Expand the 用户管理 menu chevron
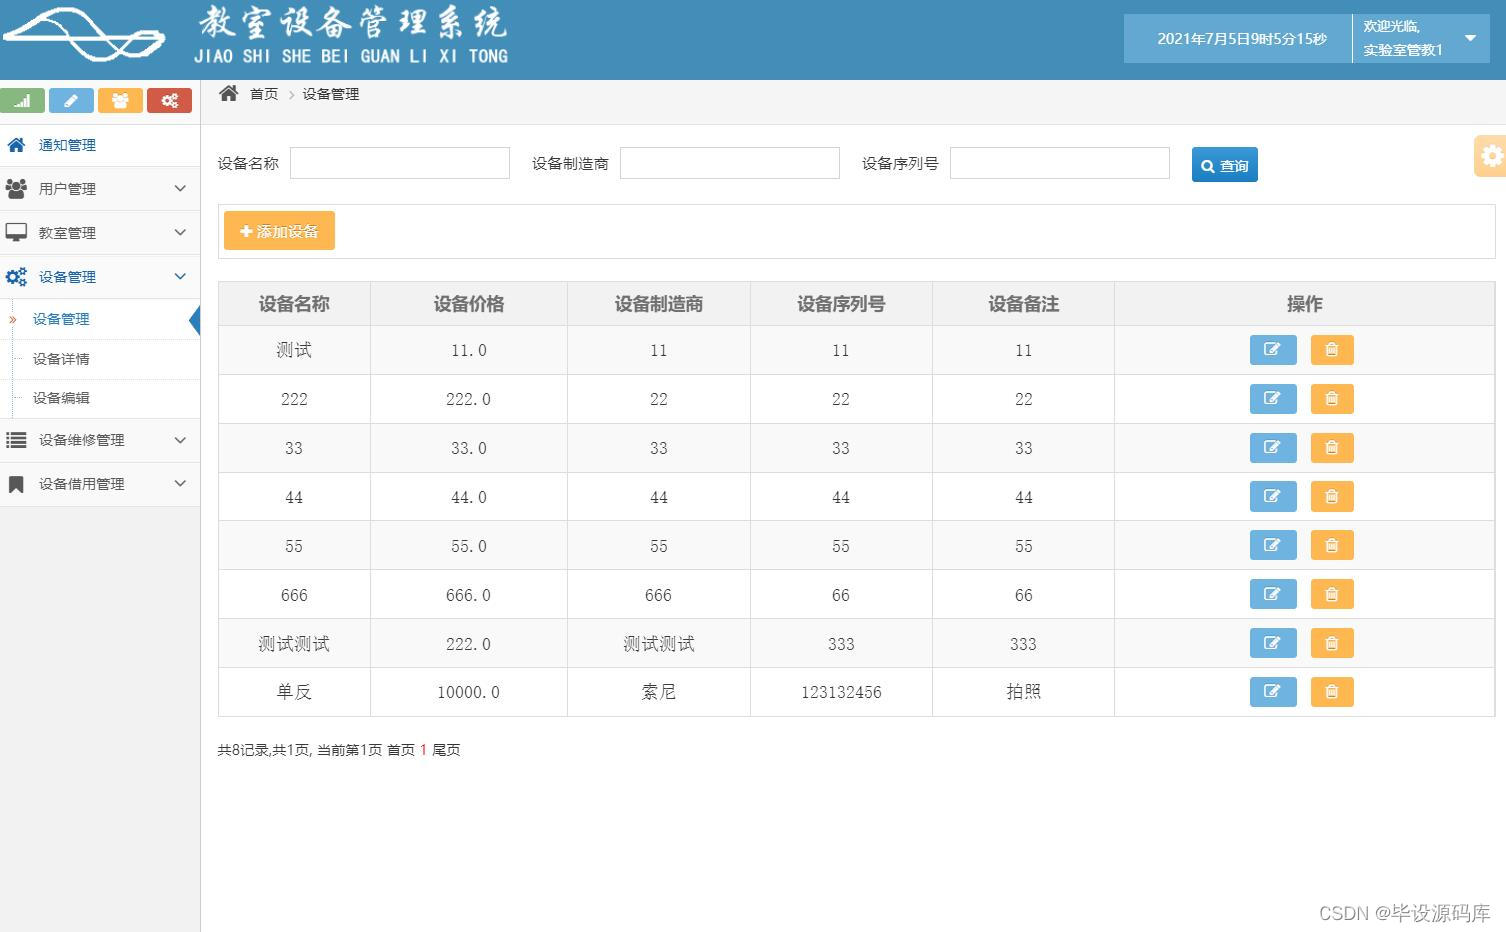This screenshot has width=1506, height=932. click(180, 188)
